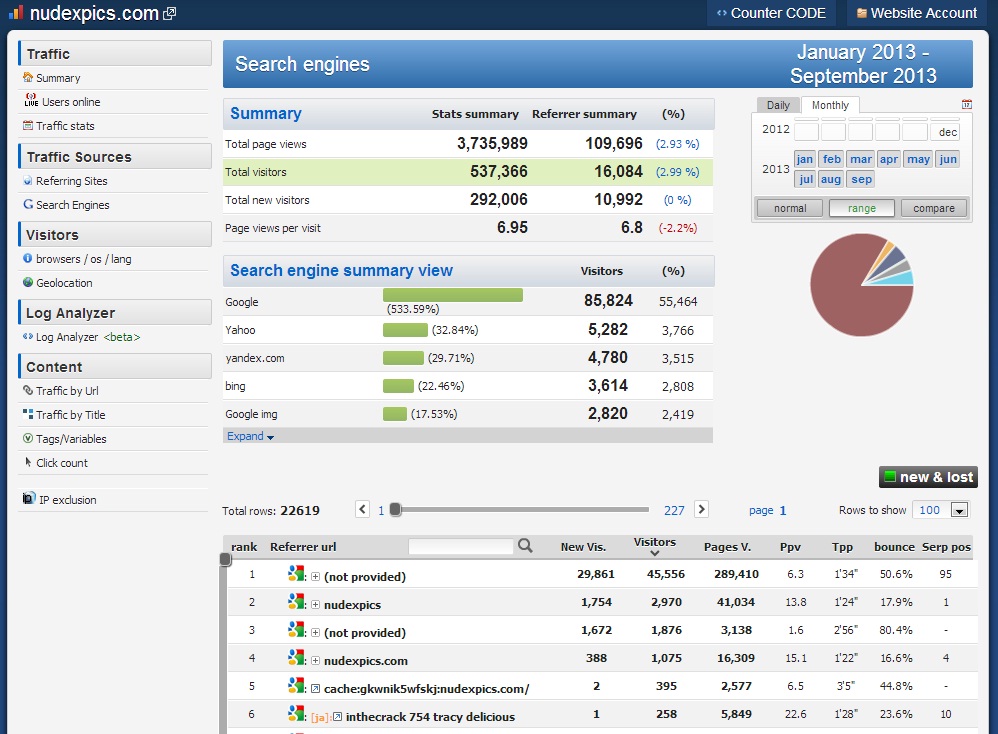Click the Counter CODE icon
The height and width of the screenshot is (734, 998).
click(722, 13)
